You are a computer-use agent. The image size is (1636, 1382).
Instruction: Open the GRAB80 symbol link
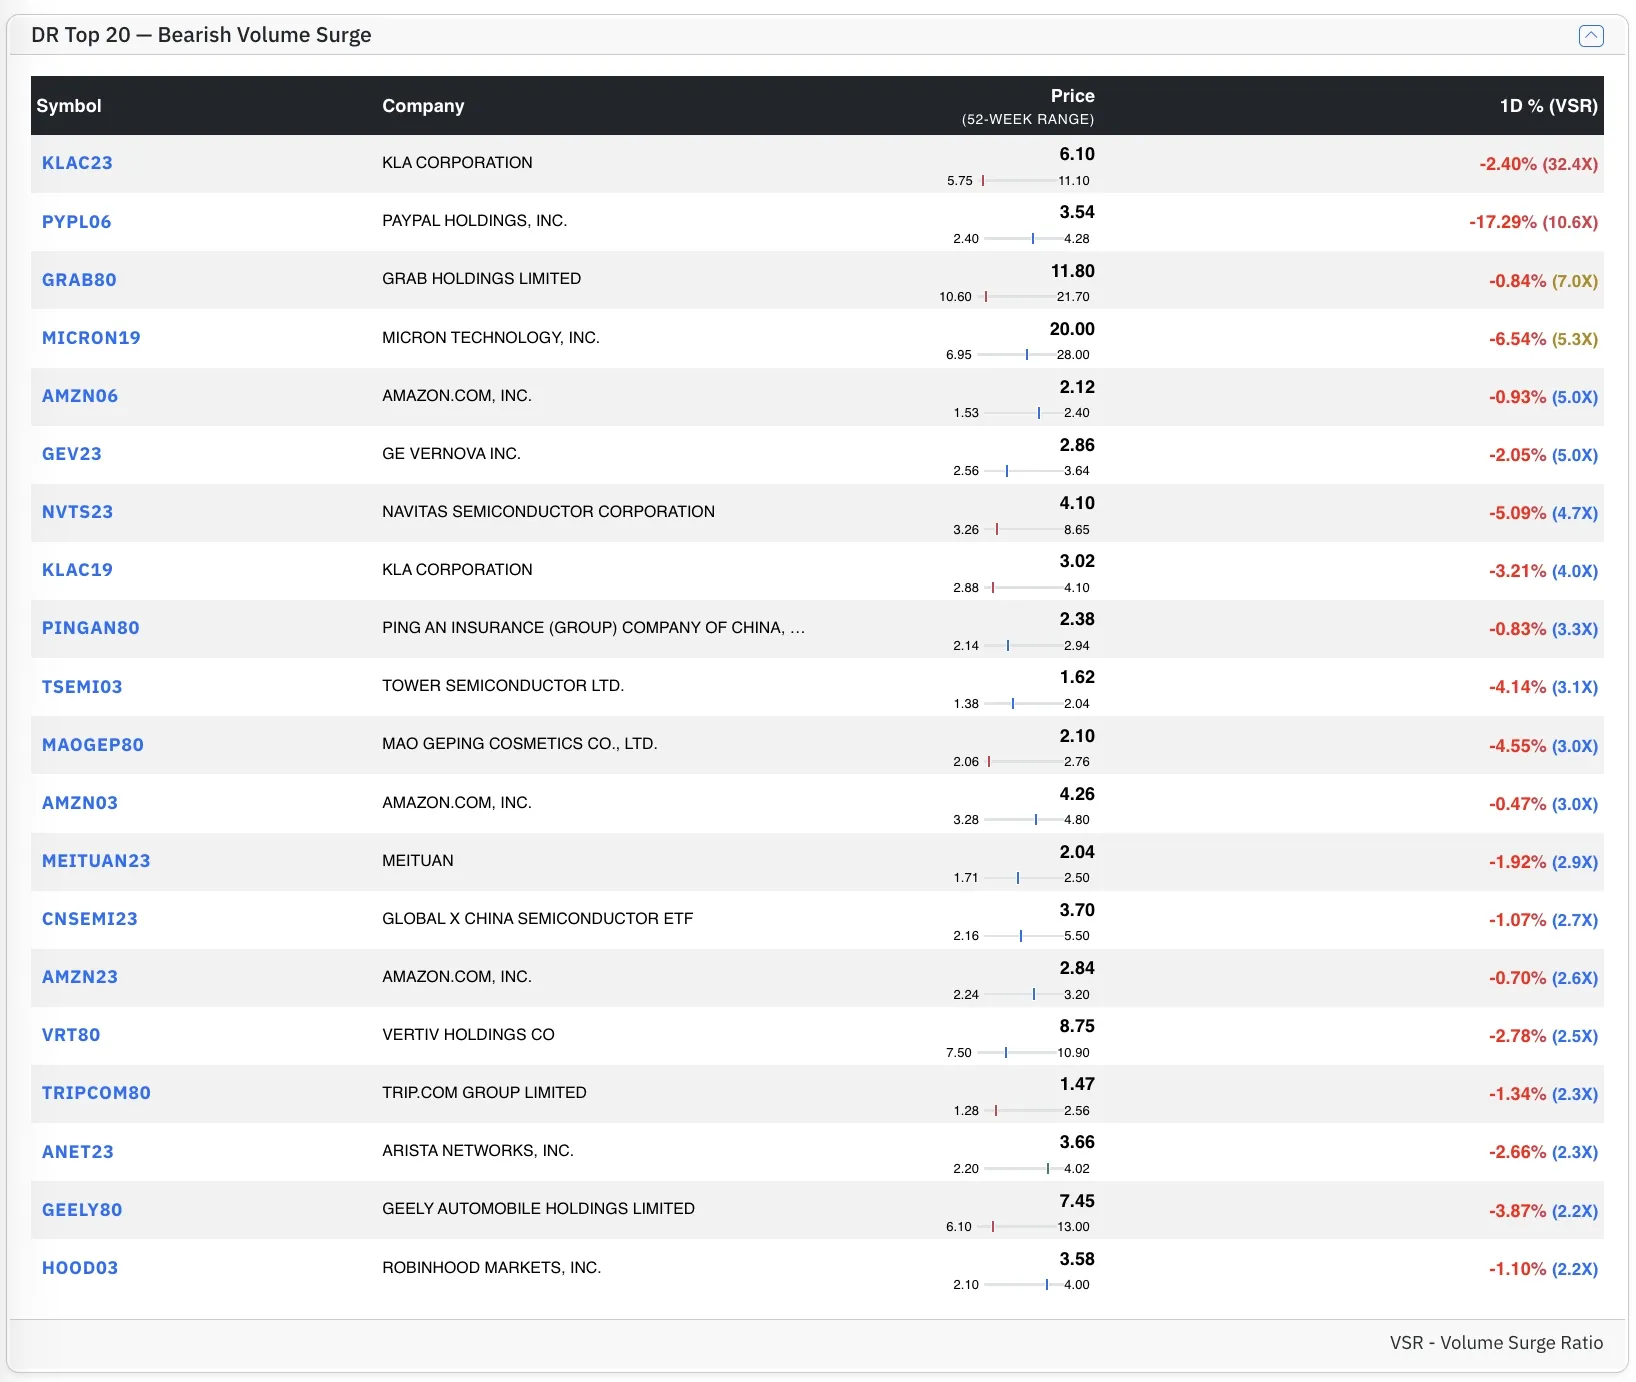coord(79,280)
